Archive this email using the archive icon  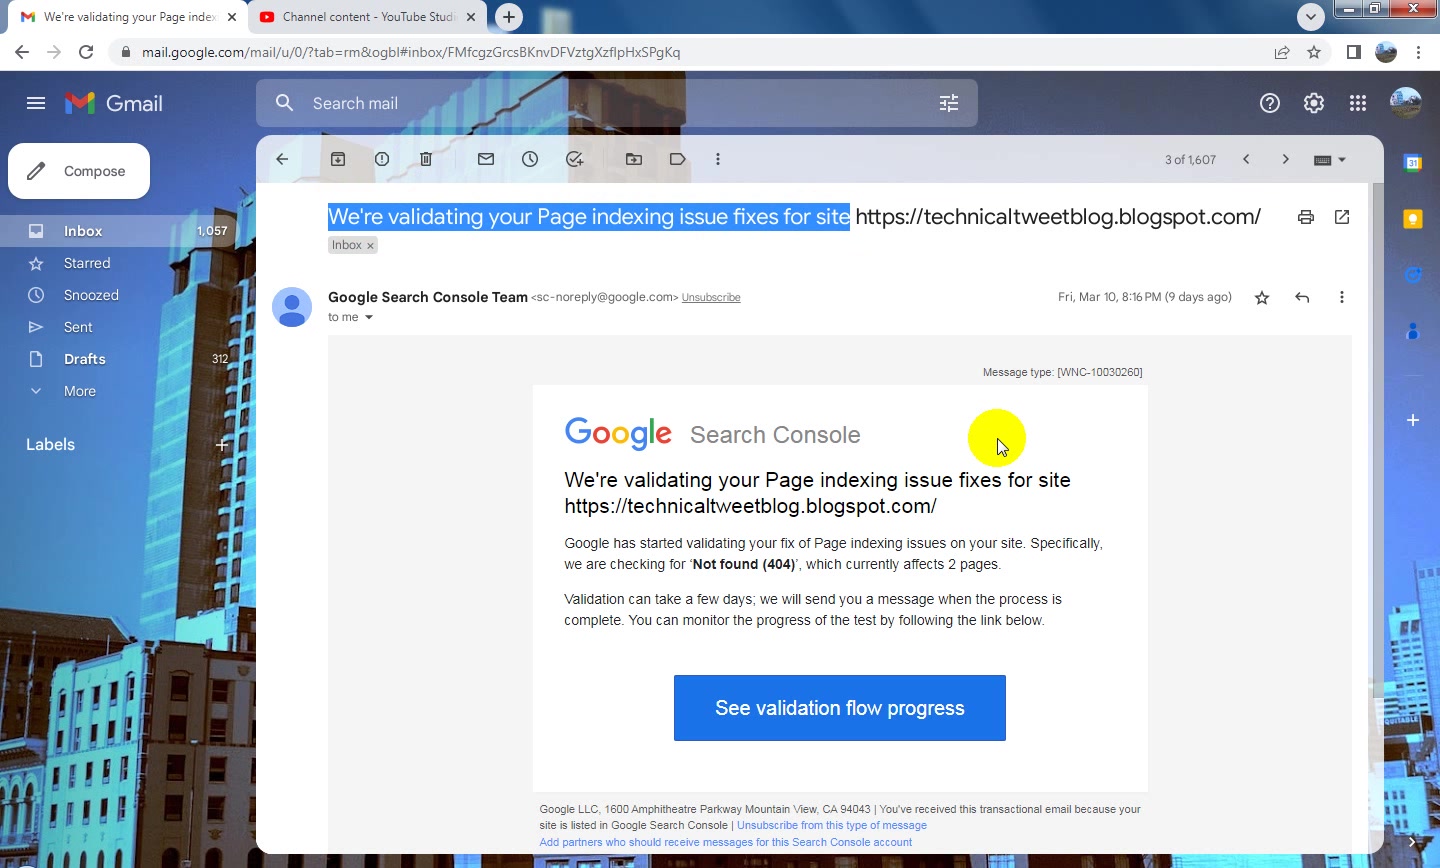pos(338,159)
